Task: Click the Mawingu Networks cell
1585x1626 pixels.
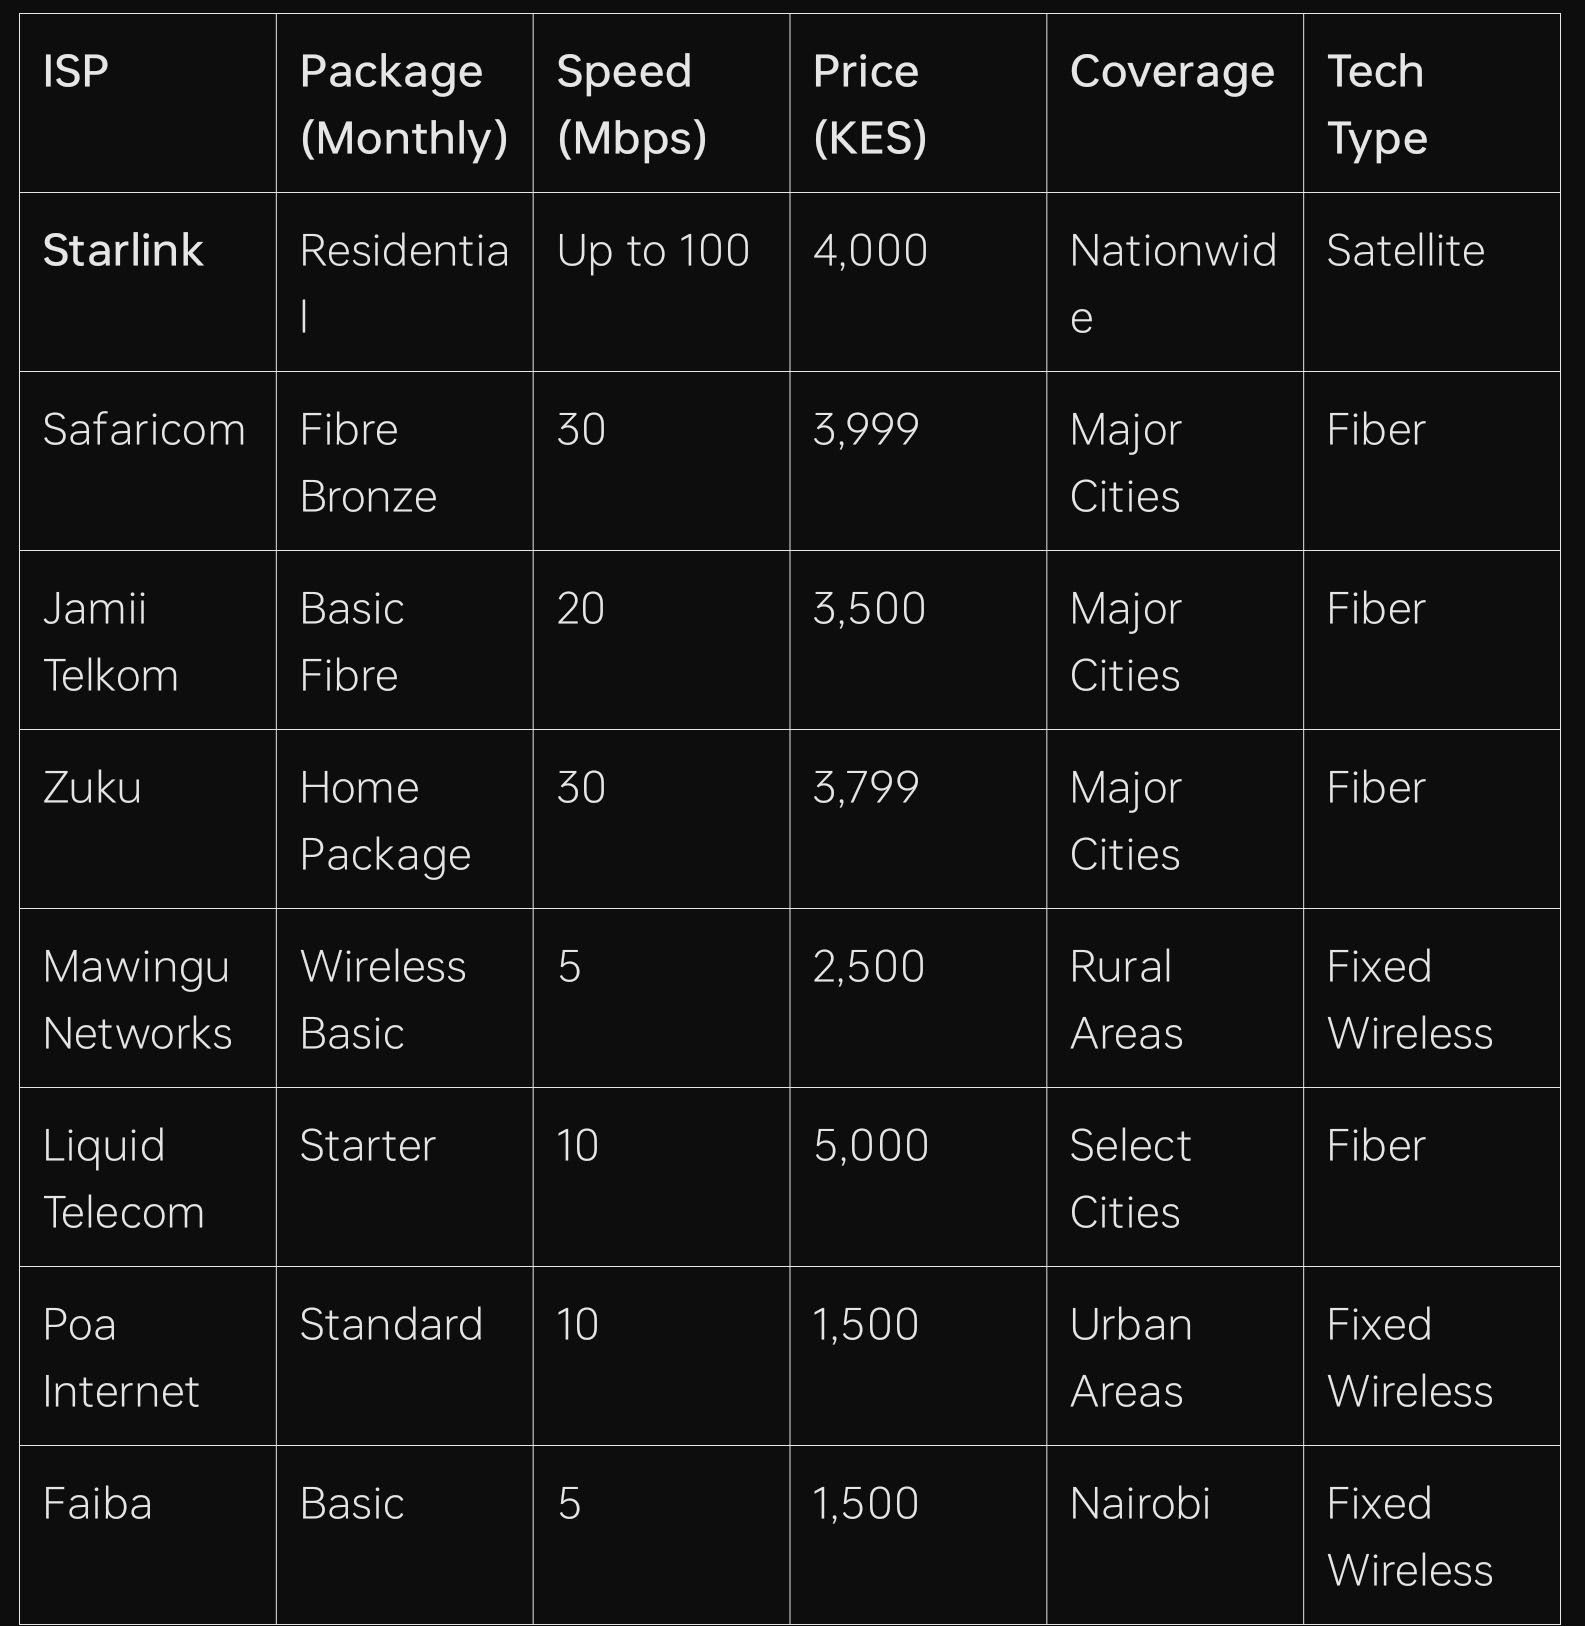Action: click(137, 1000)
